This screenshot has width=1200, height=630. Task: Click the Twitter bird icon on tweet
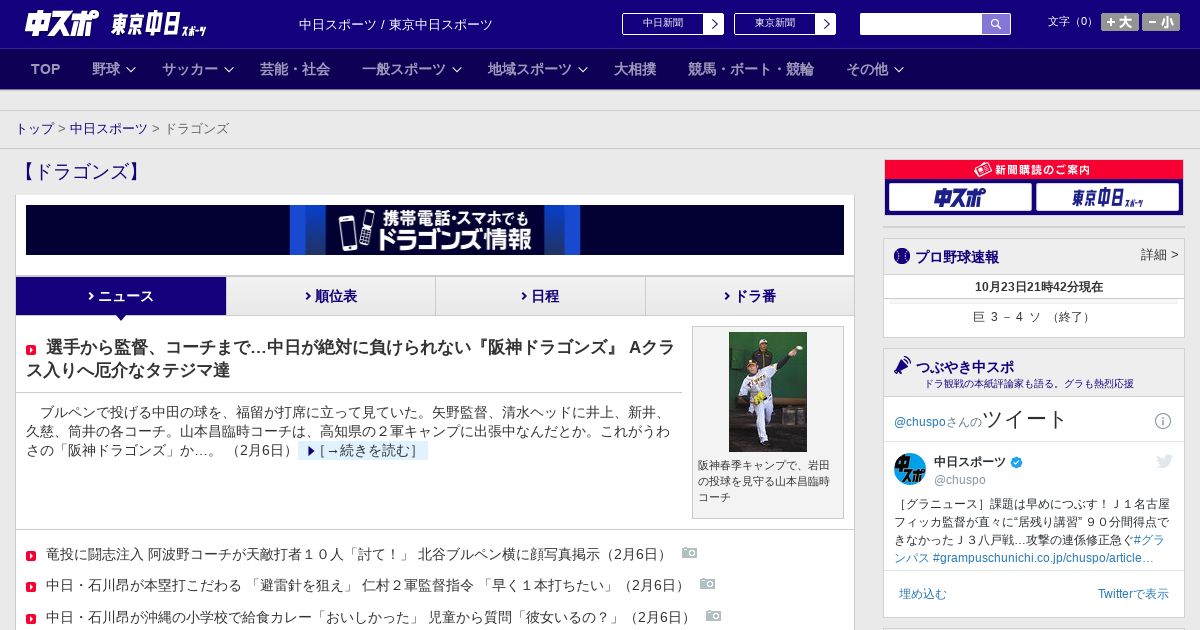(x=1164, y=461)
